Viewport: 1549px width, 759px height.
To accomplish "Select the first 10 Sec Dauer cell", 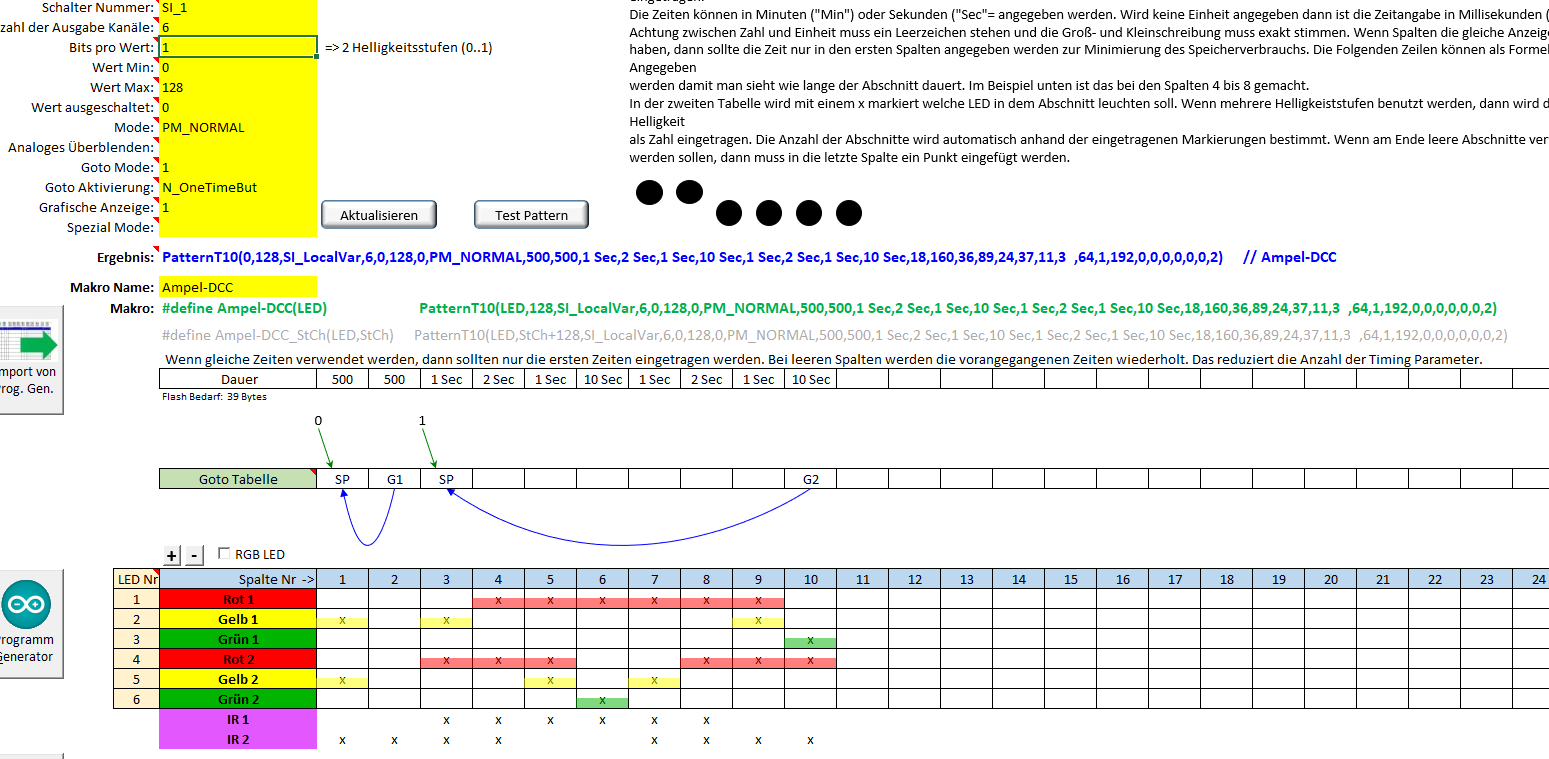I will (602, 379).
